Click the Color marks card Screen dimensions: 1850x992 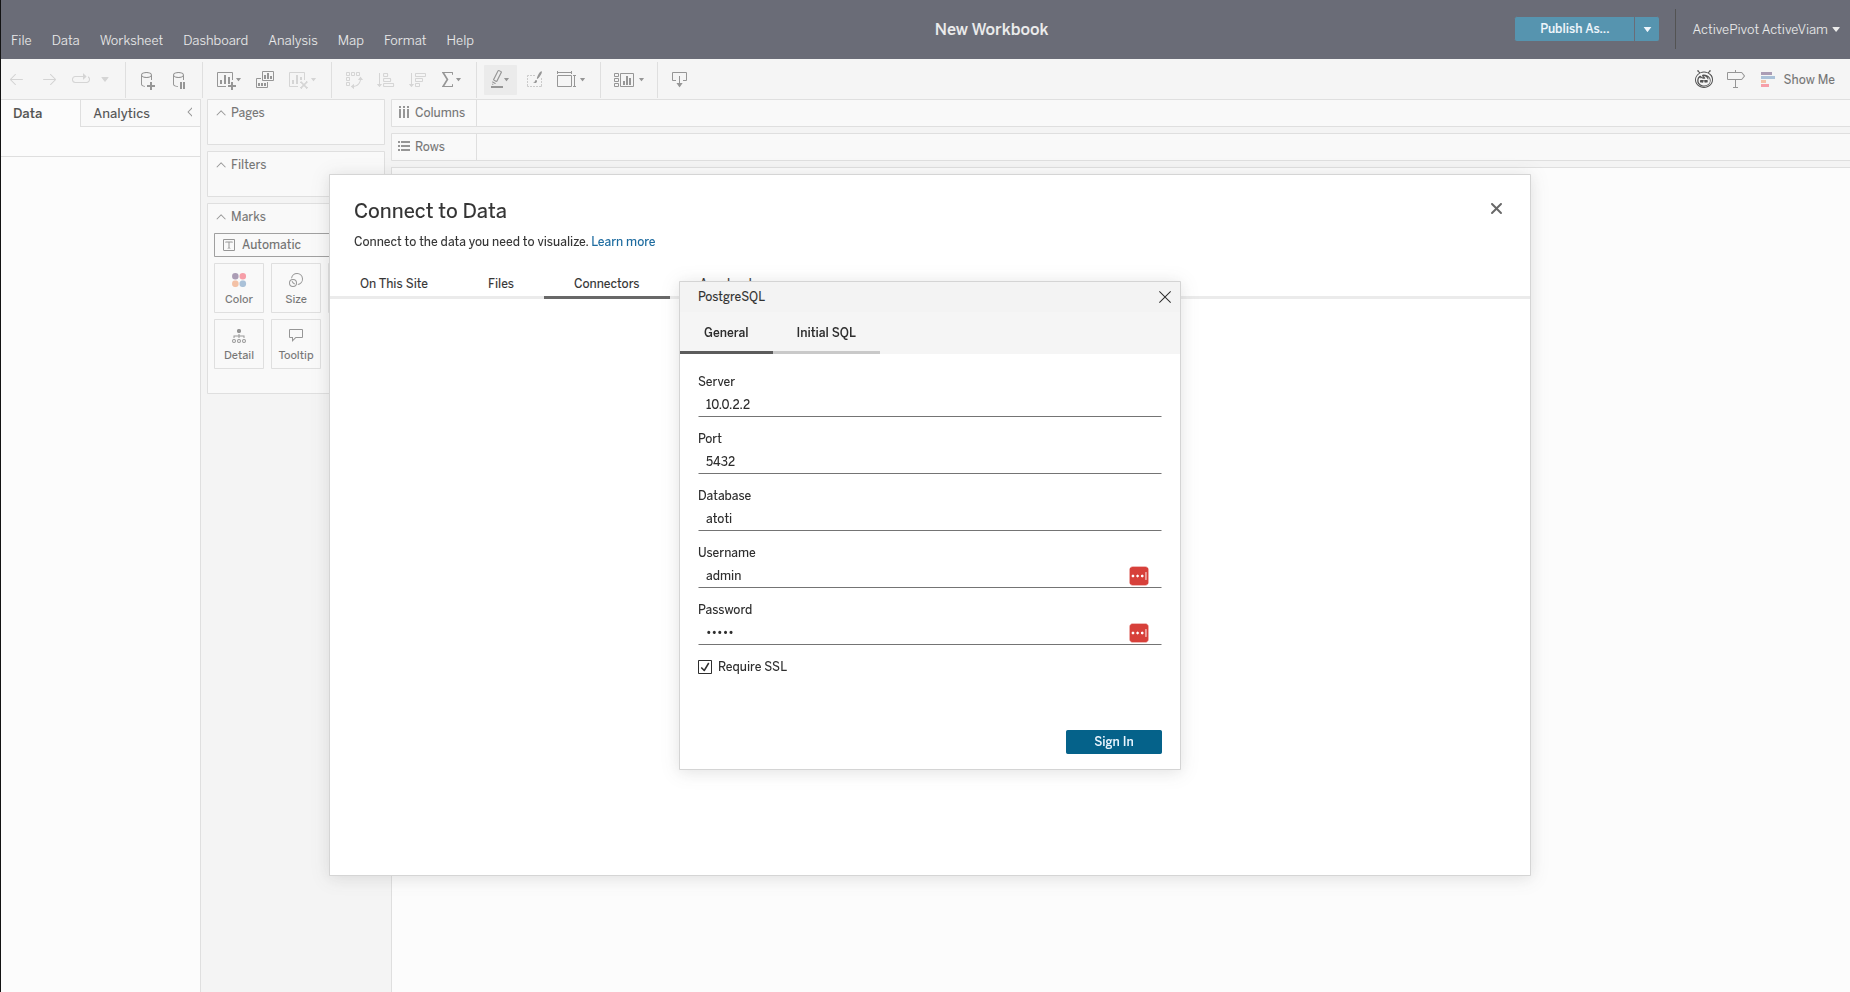(239, 288)
